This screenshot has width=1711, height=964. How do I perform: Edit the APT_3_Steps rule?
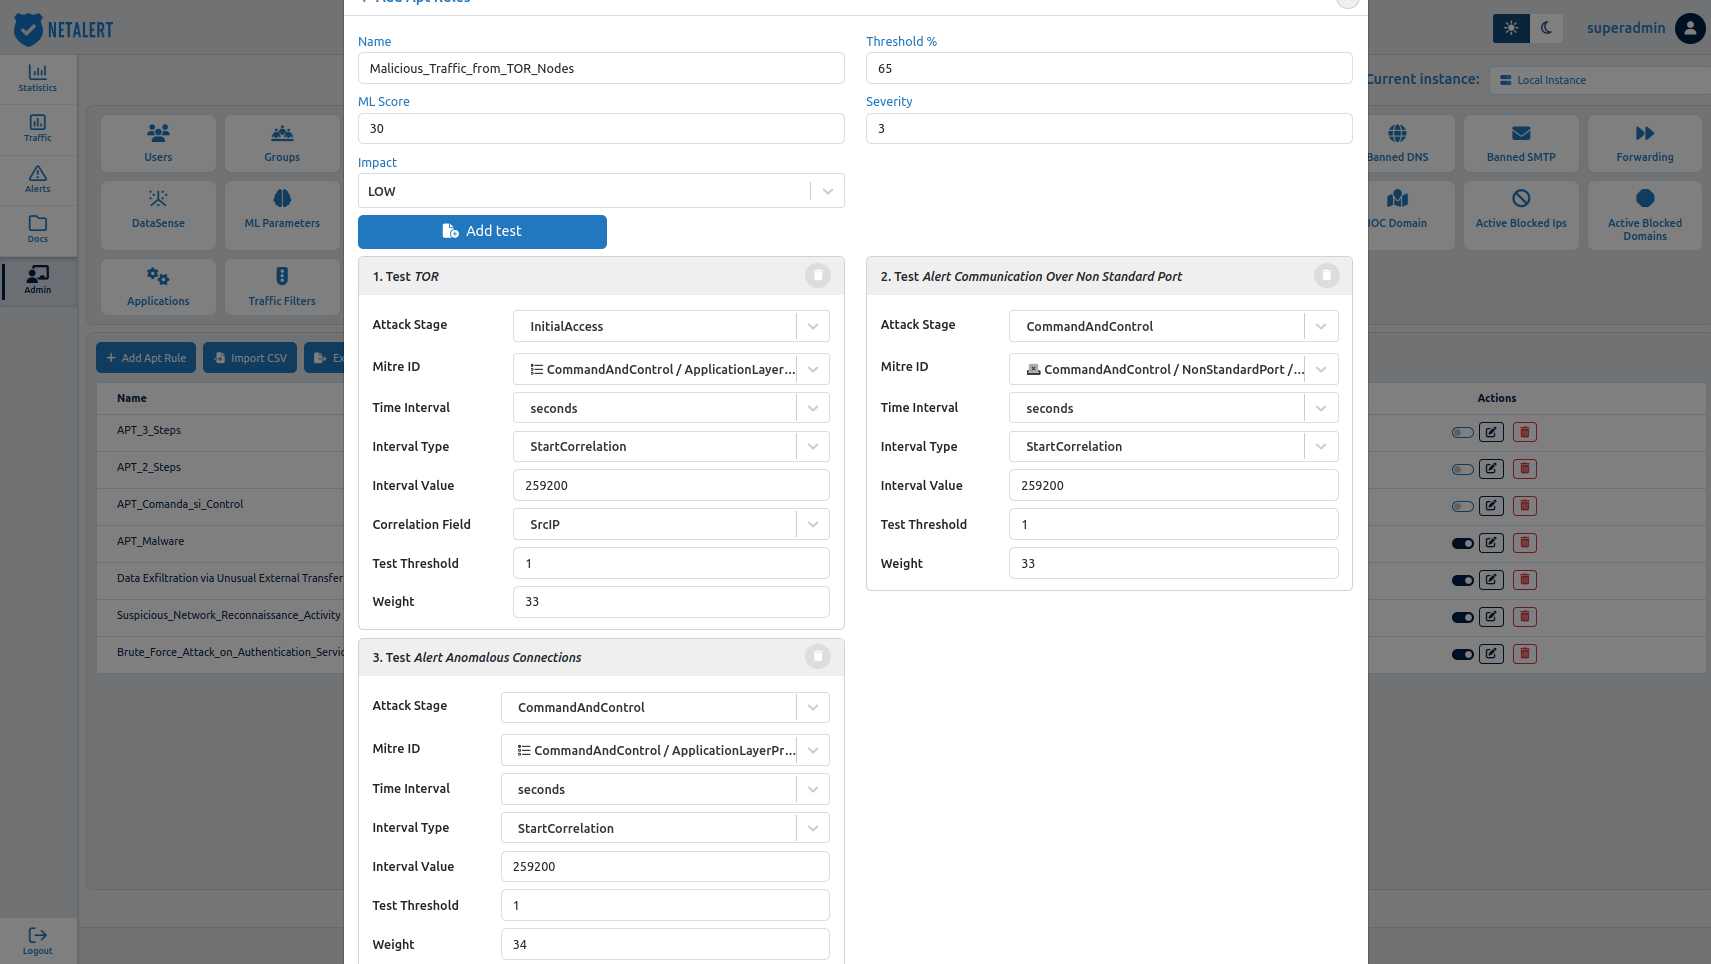click(x=1491, y=432)
